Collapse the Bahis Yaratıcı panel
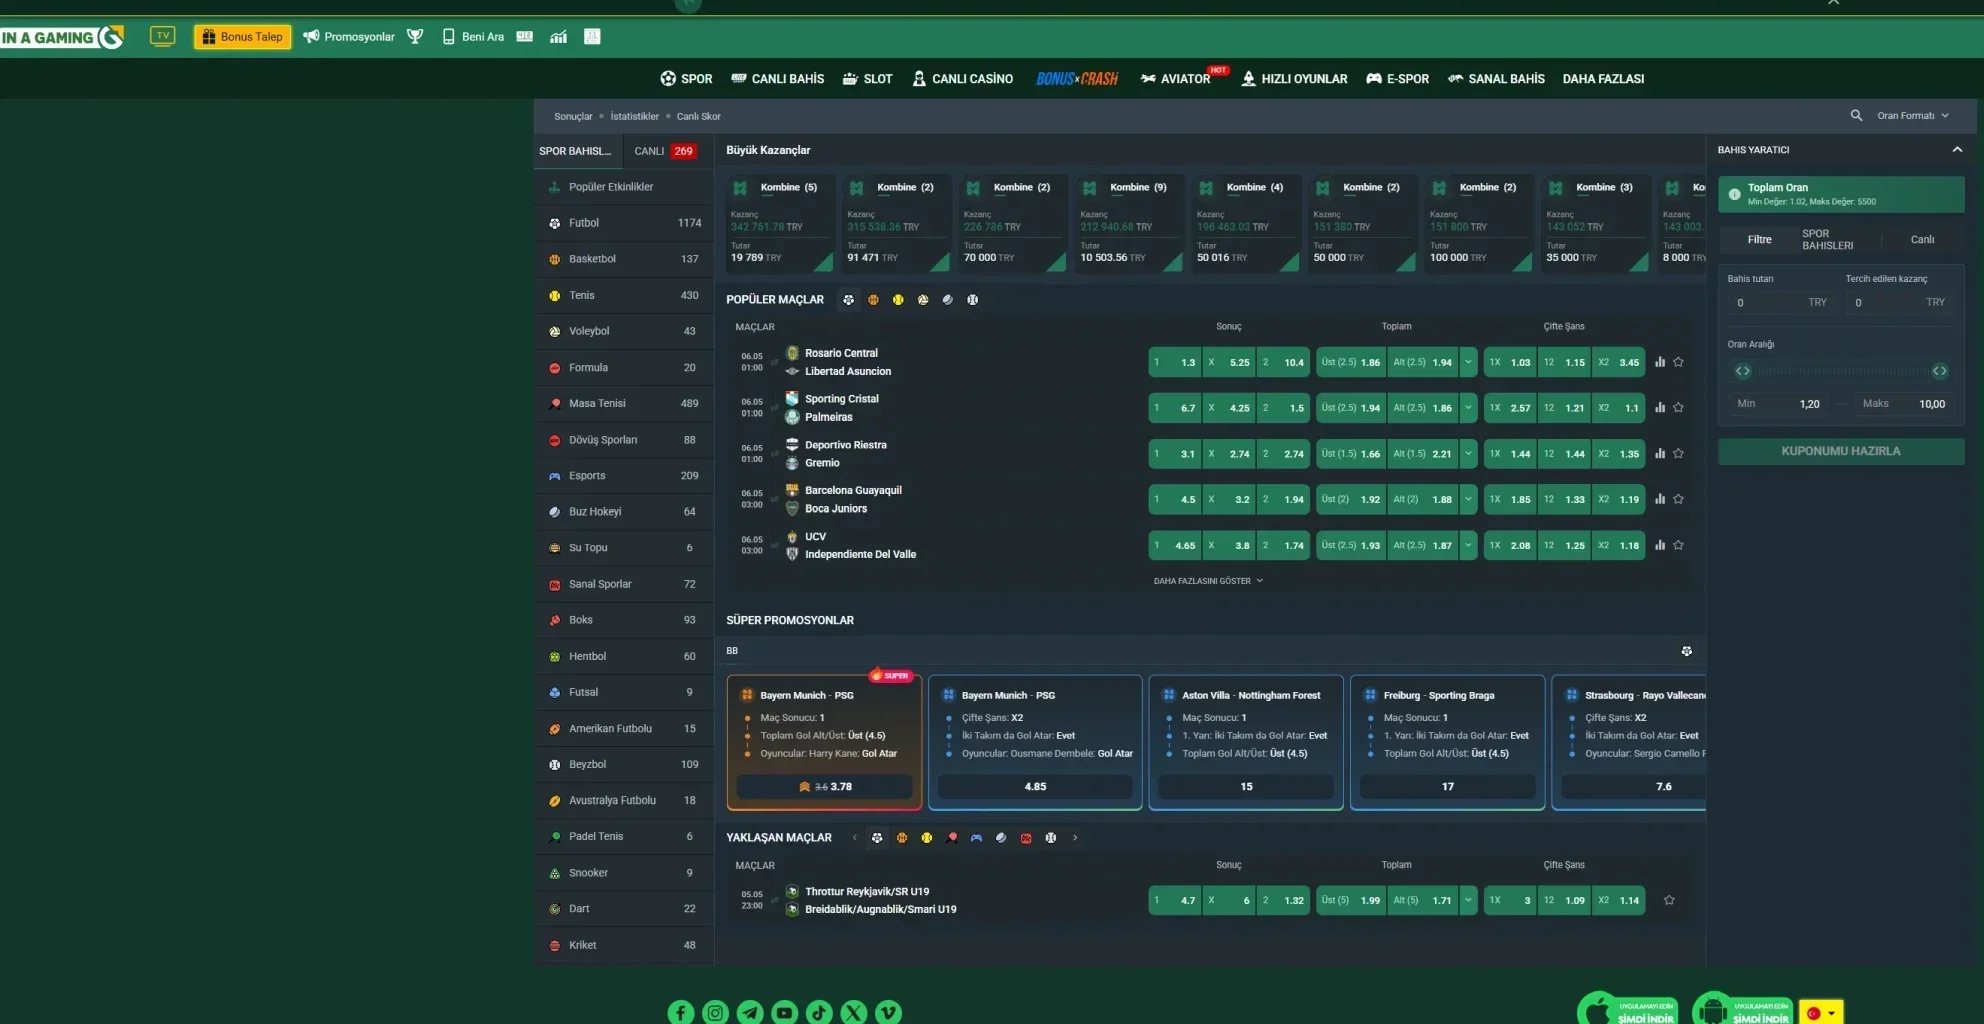The width and height of the screenshot is (1984, 1024). 1957,150
